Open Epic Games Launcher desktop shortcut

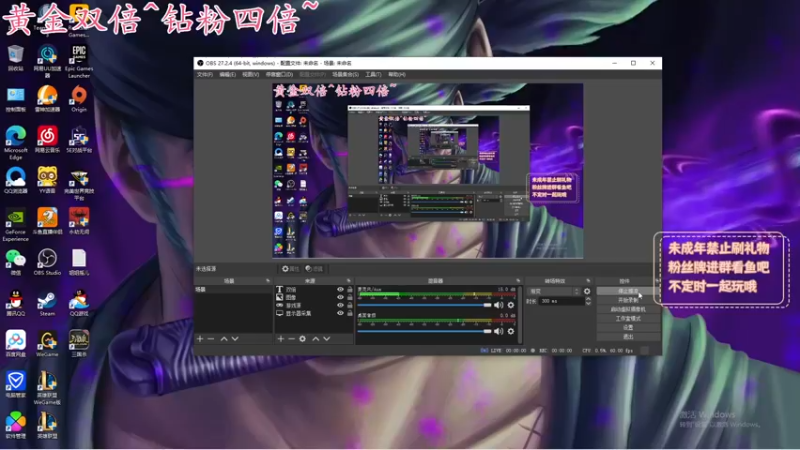pos(79,61)
